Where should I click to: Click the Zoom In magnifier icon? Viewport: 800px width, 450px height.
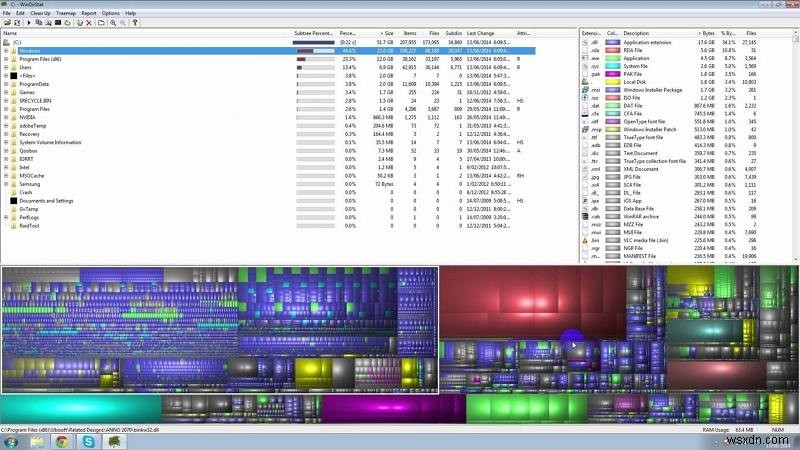pyautogui.click(x=113, y=23)
